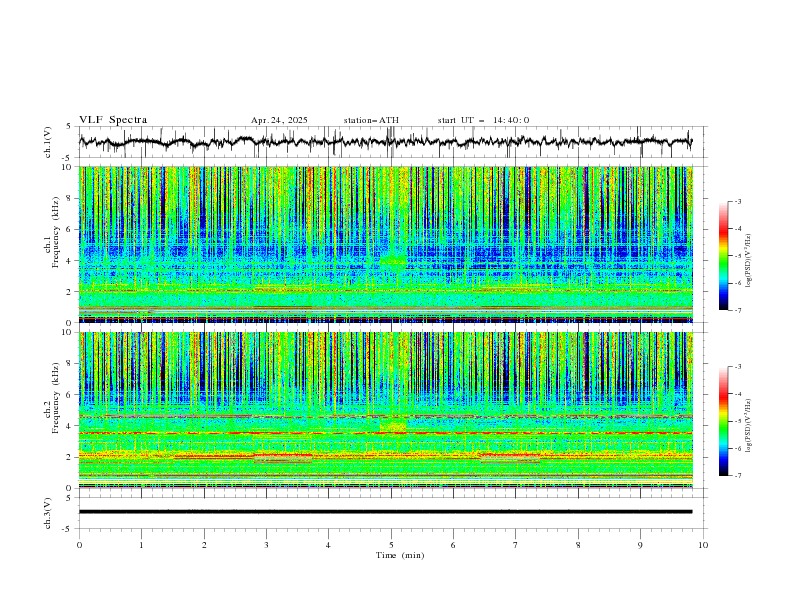Click the "-7" label on ch.2 colorbar
This screenshot has height=612, width=792.
pos(737,475)
